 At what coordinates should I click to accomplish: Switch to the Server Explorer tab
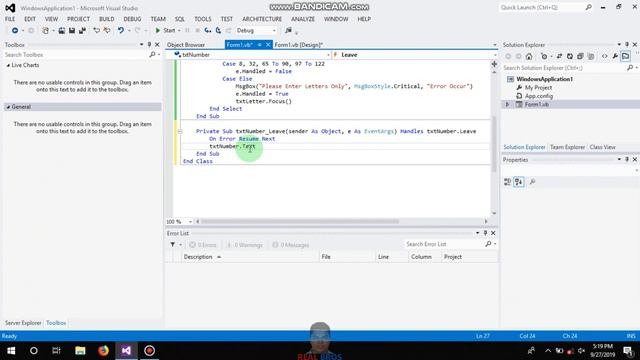coord(23,323)
